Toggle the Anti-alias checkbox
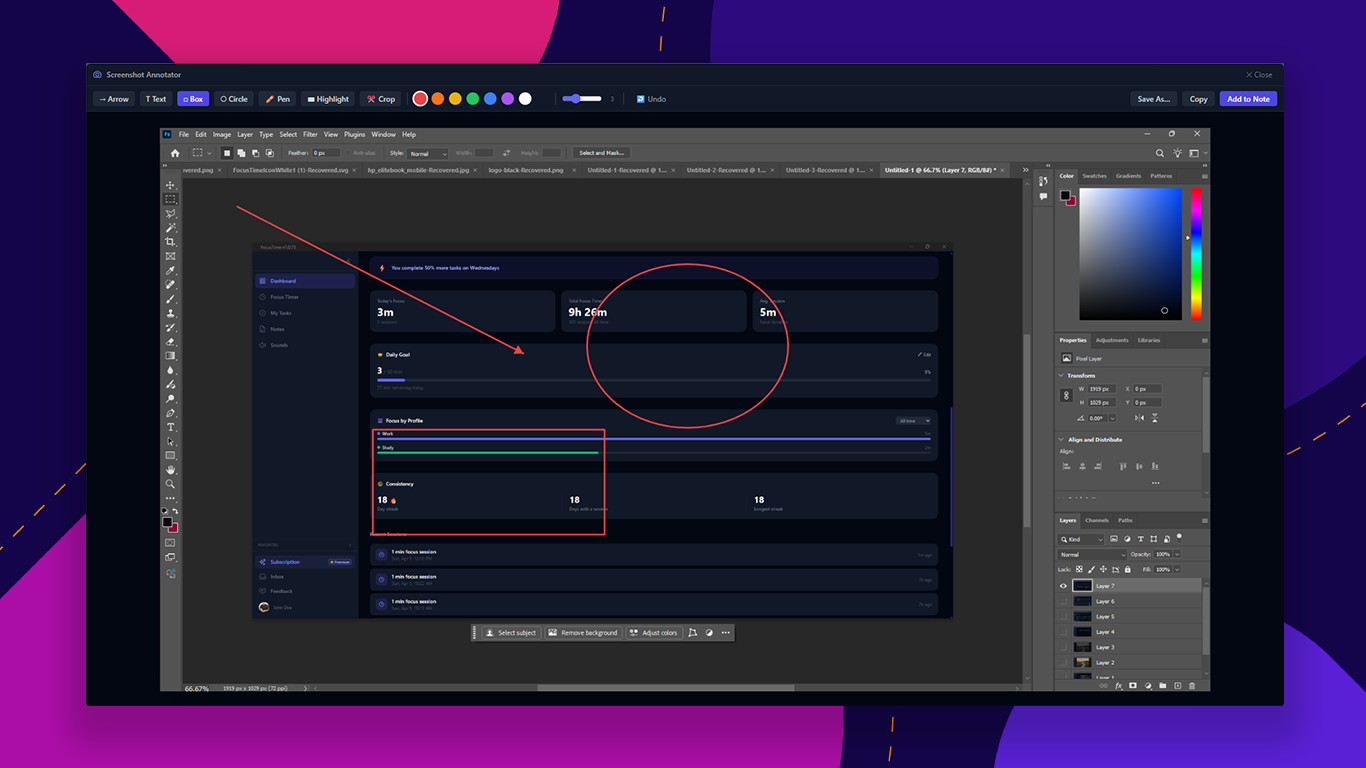 348,153
